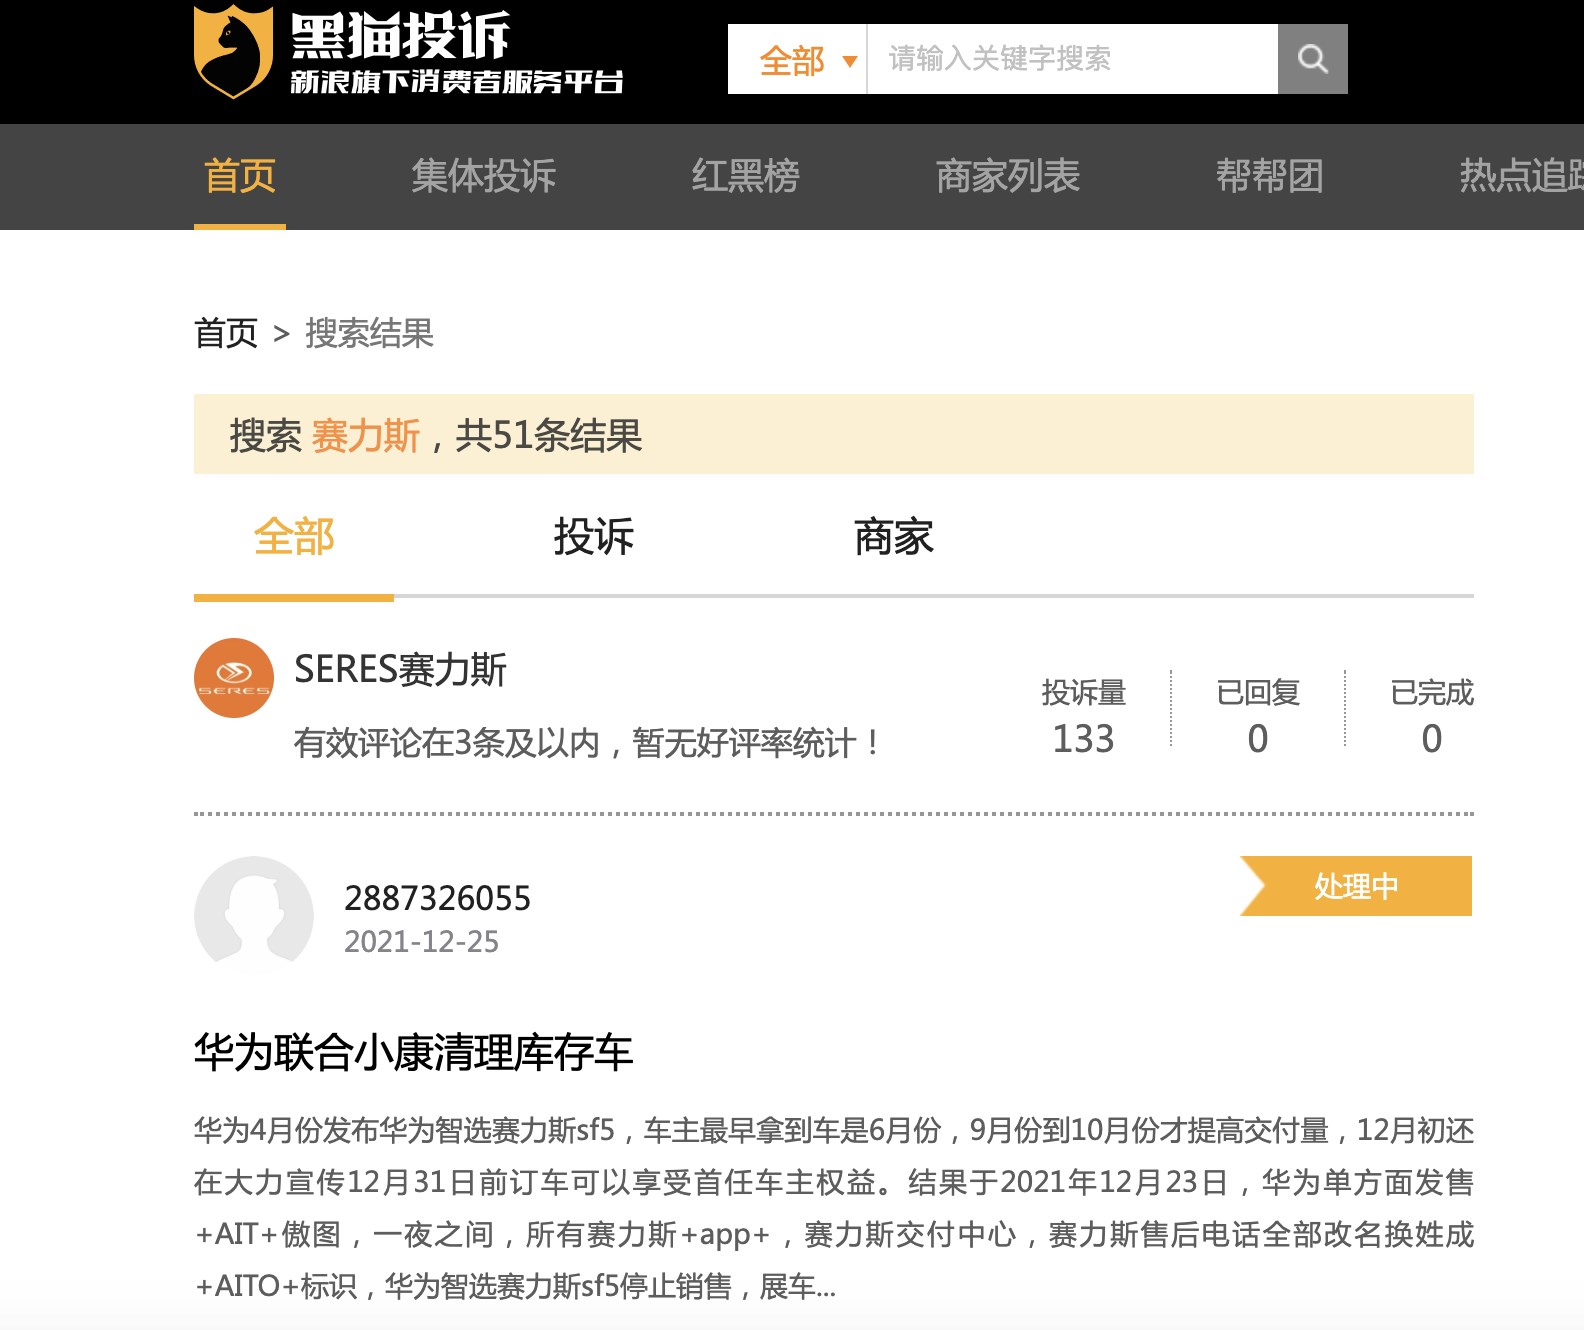Open 集体投诉 navigation item
Viewport: 1584px width, 1330px height.
click(x=483, y=176)
